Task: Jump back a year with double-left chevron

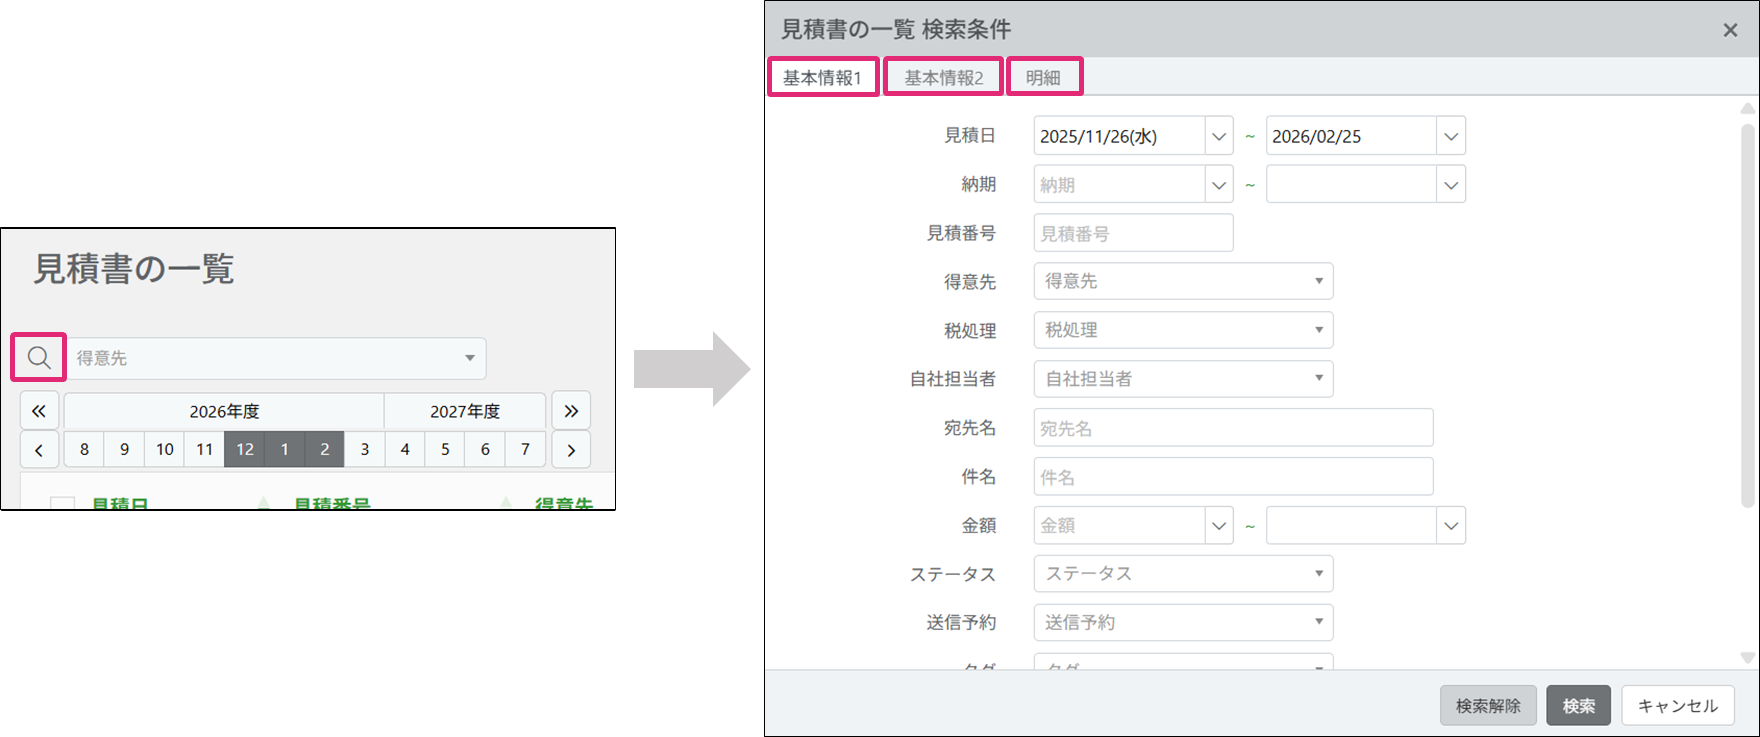Action: point(39,411)
